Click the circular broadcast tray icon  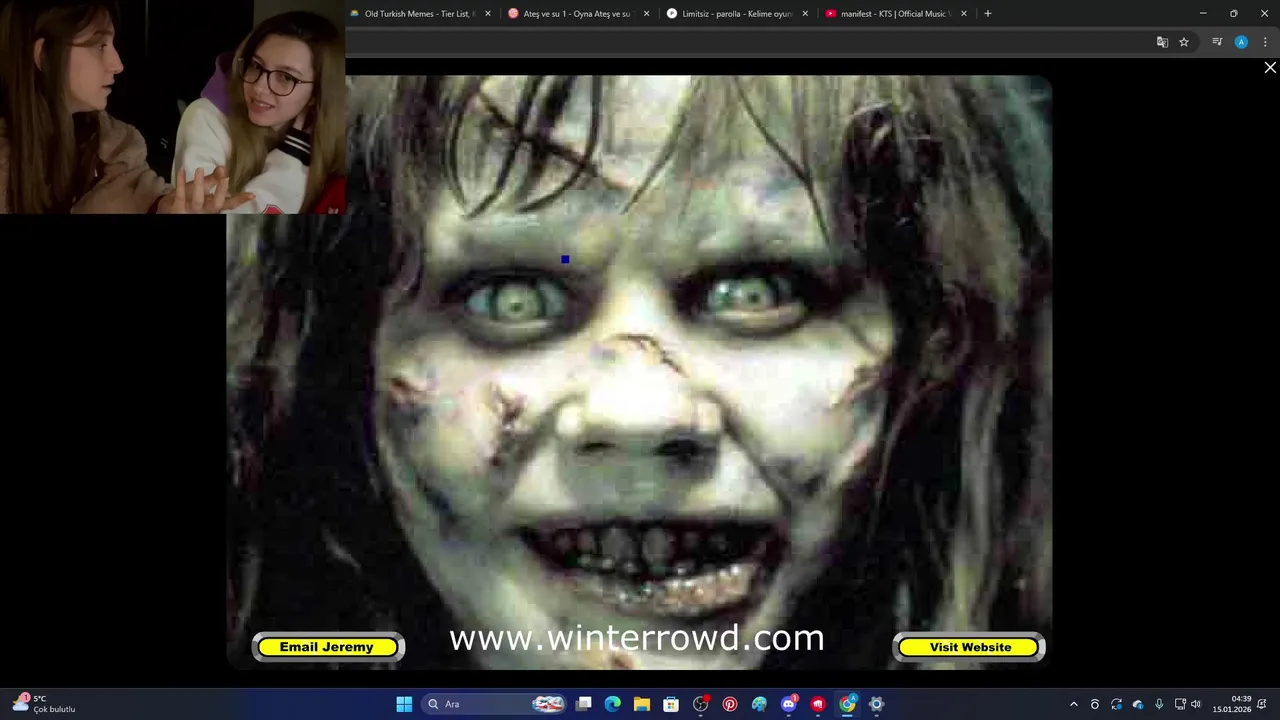point(1095,704)
